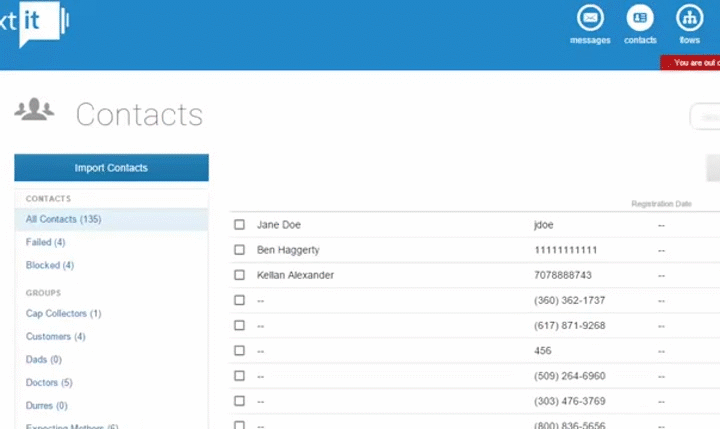
Task: Check the box for contact 456
Action: pyautogui.click(x=239, y=351)
